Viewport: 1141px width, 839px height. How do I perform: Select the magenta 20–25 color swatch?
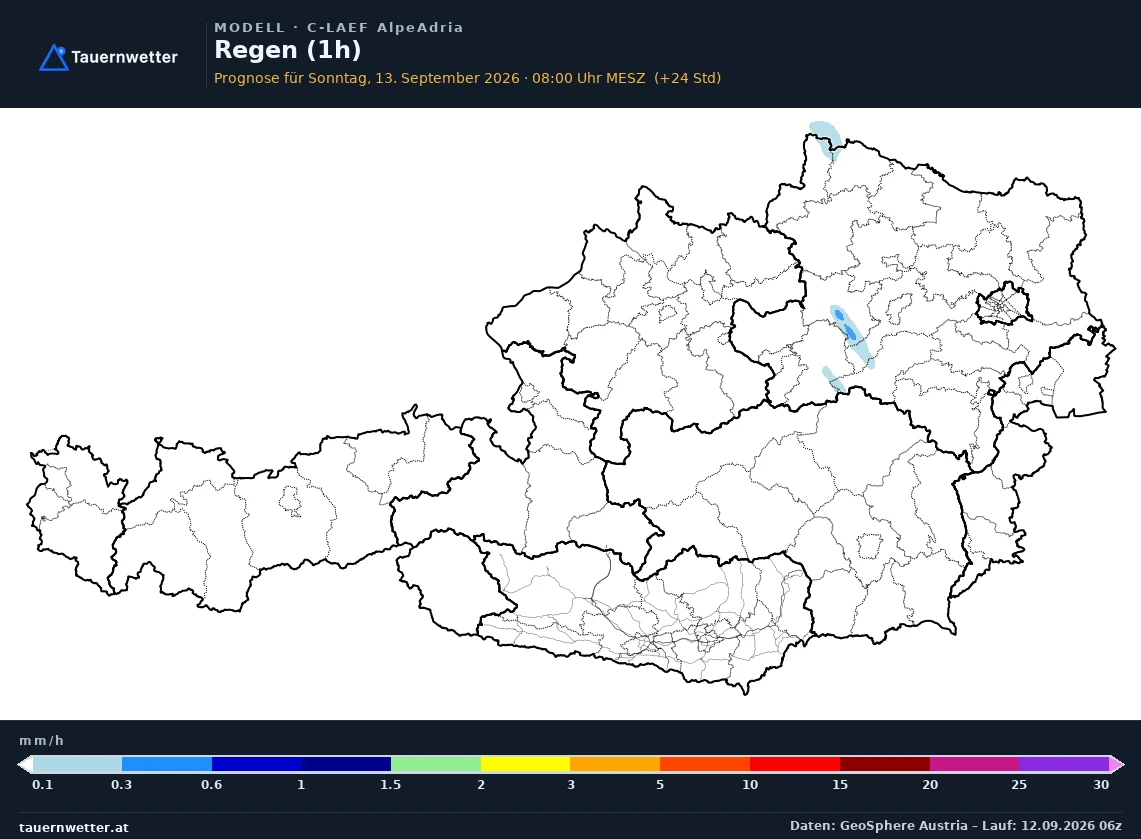(x=974, y=764)
